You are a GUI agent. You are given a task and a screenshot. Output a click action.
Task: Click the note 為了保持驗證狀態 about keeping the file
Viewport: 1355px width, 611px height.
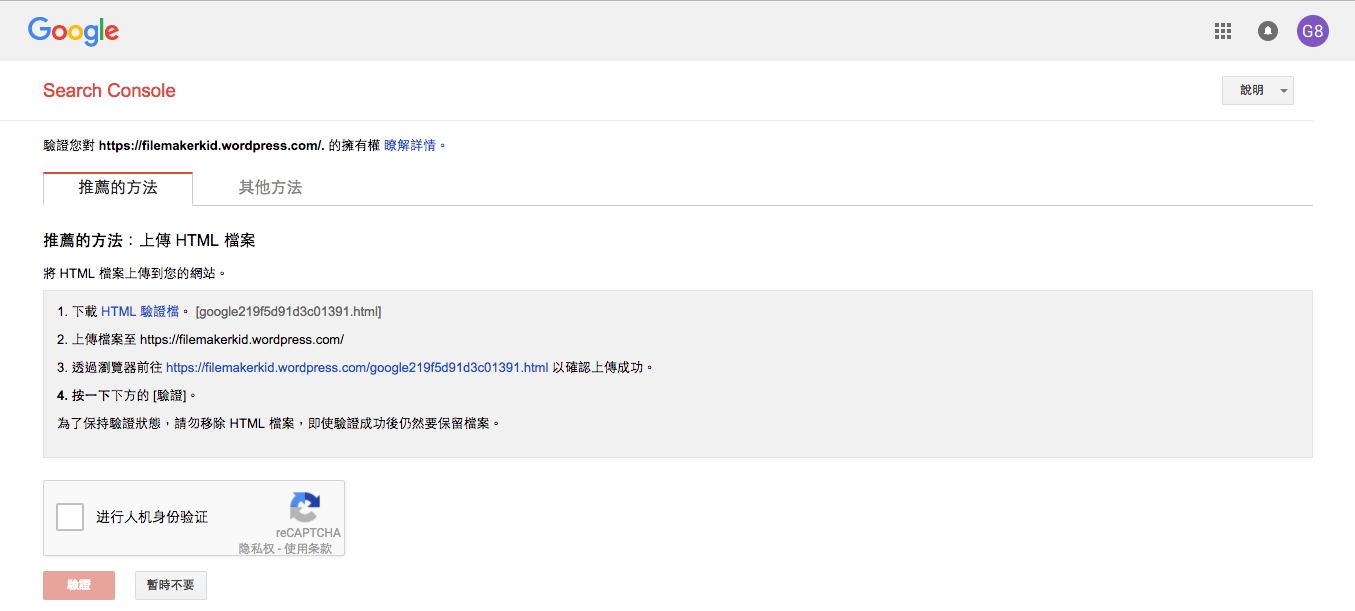point(279,423)
